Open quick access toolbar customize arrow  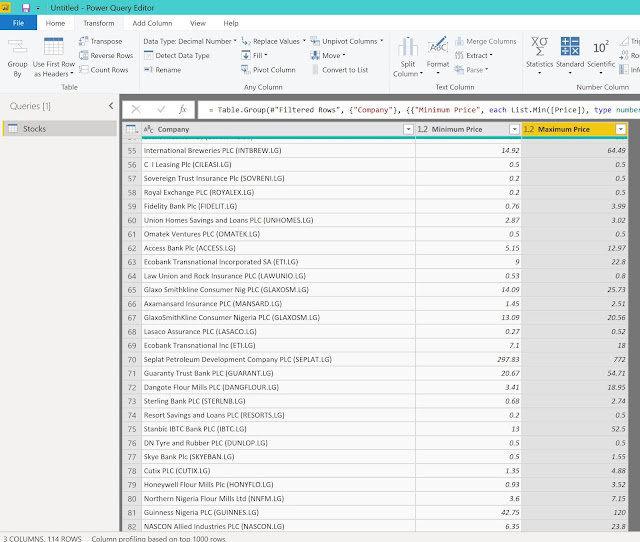pyautogui.click(x=38, y=8)
